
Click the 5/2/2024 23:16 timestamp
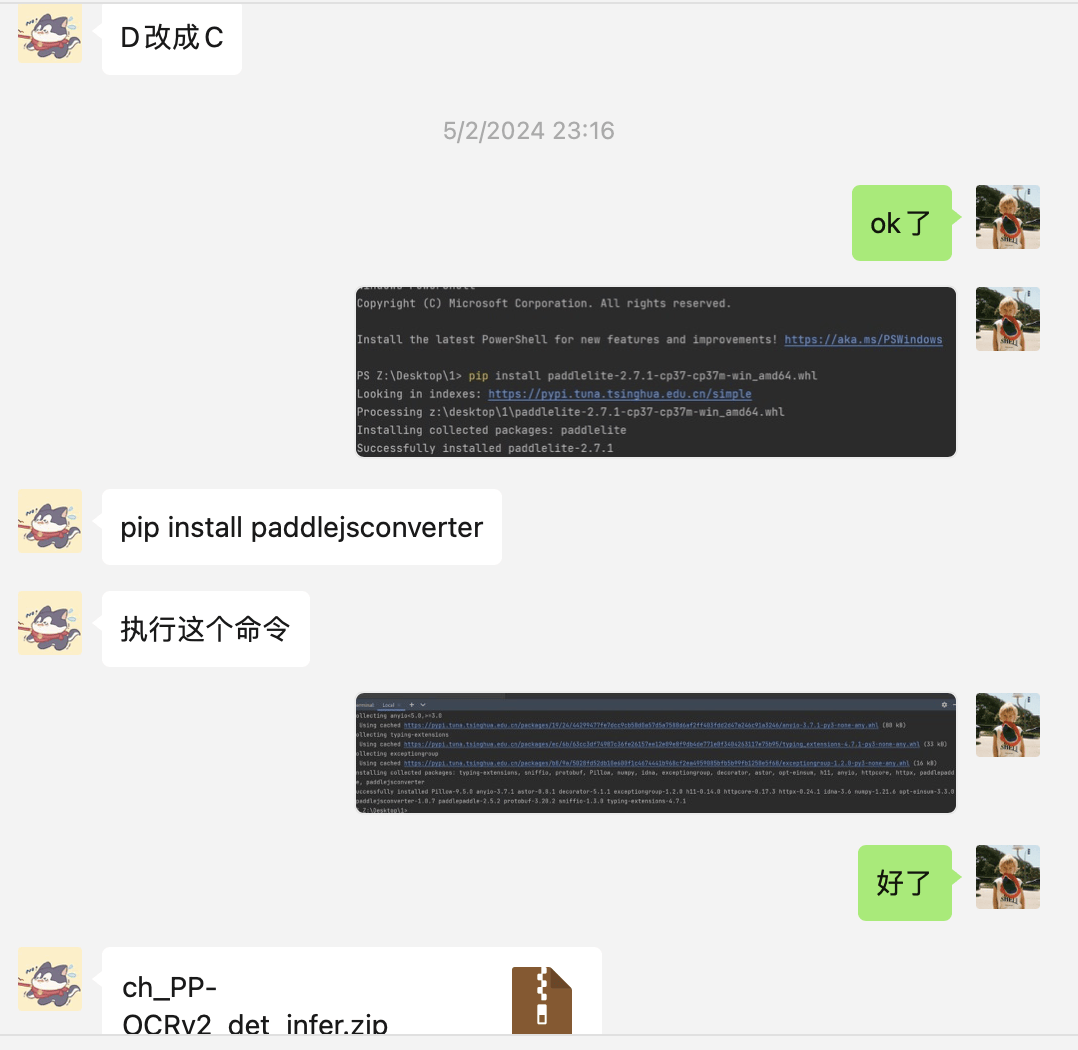coord(529,131)
